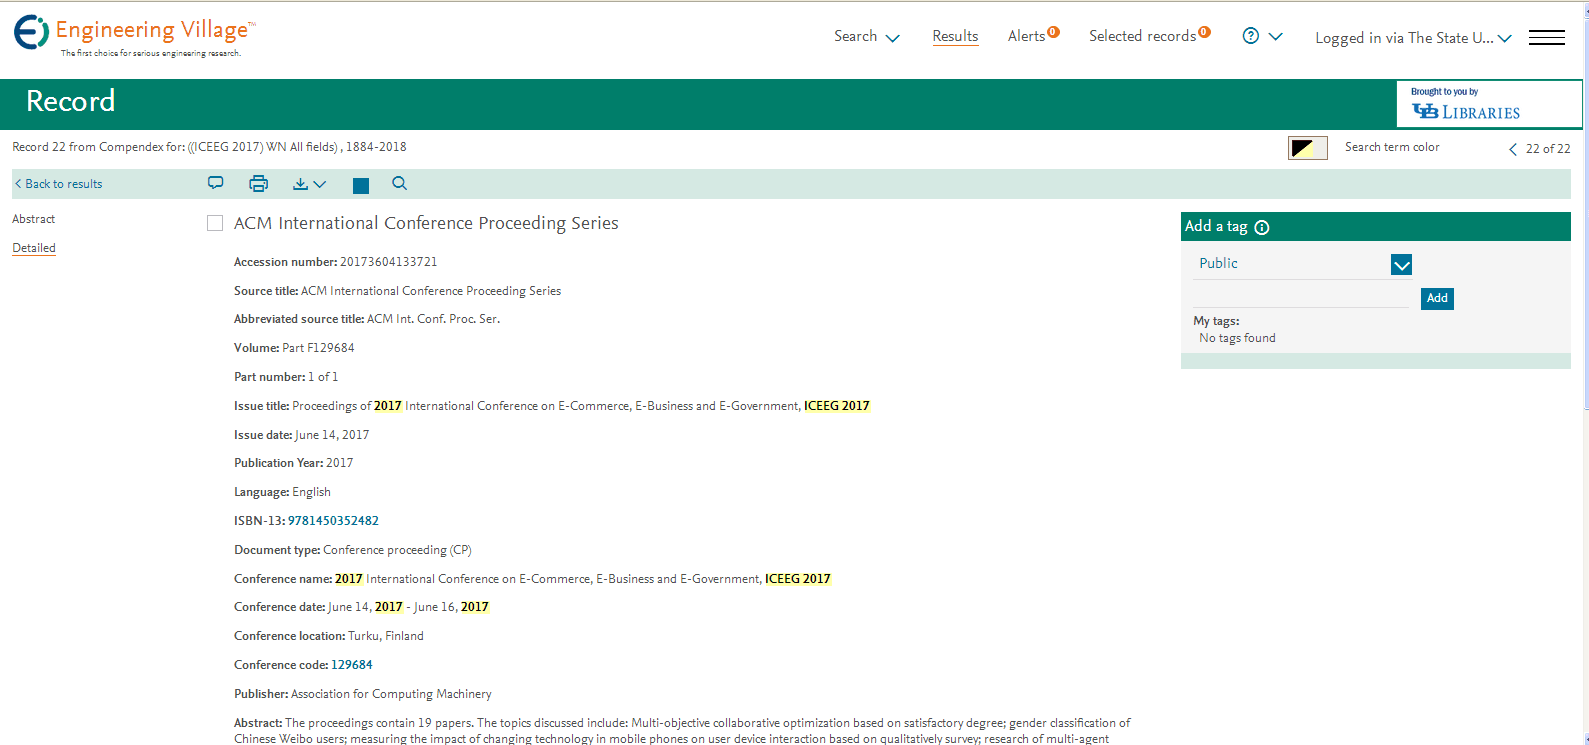Open the help question mark icon
This screenshot has height=745, width=1589.
[x=1250, y=36]
